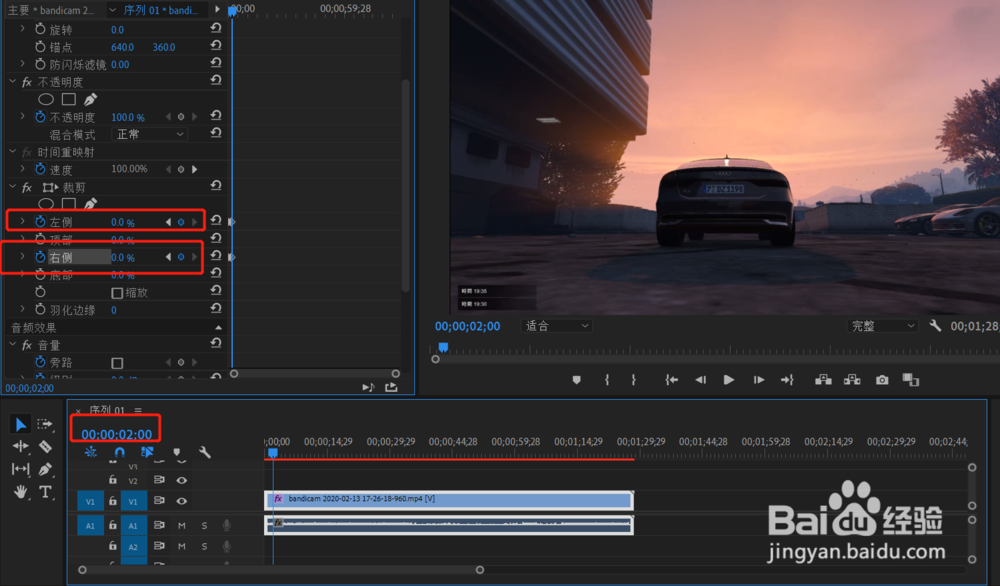Toggle nest-or-individual-clips insert button
Viewport: 1000px width, 586px height.
(x=91, y=452)
